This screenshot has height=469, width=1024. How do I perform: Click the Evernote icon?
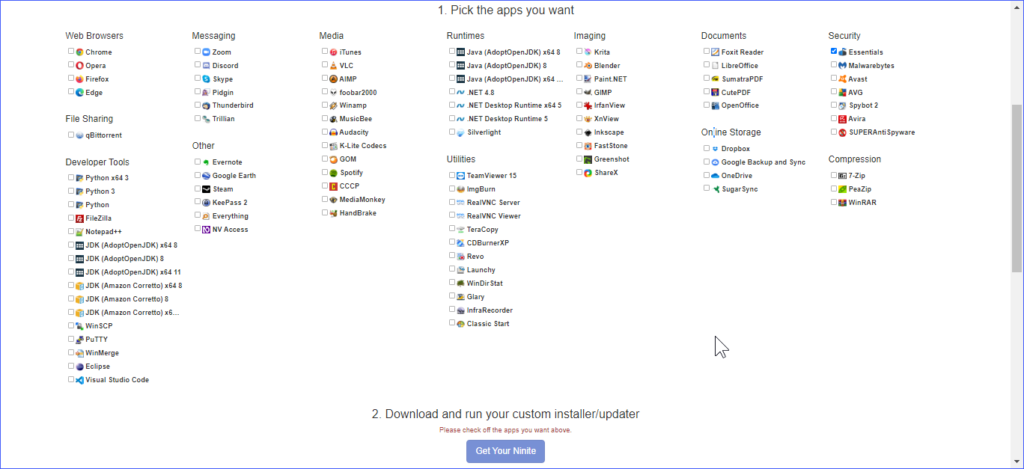(x=206, y=162)
